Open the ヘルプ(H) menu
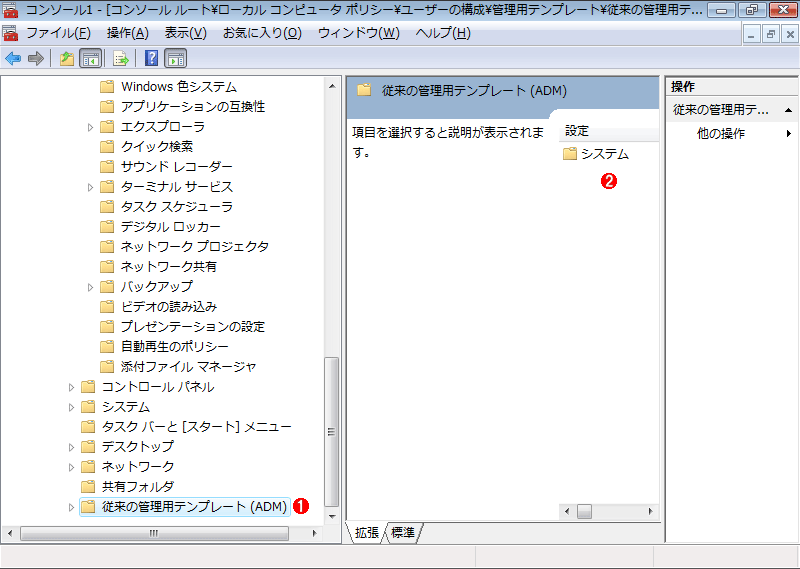 443,34
